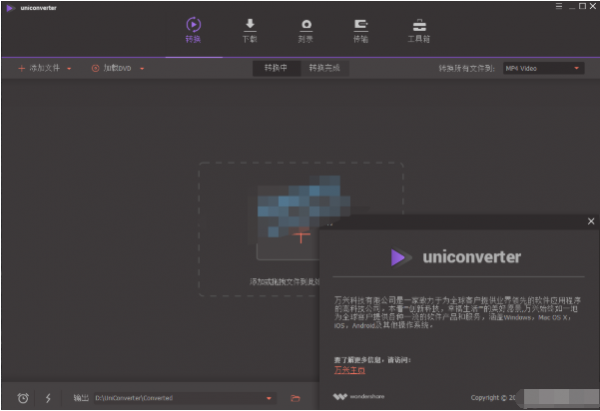The height and width of the screenshot is (411, 600).
Task: Click the red website link in about dialog
Action: [x=349, y=370]
